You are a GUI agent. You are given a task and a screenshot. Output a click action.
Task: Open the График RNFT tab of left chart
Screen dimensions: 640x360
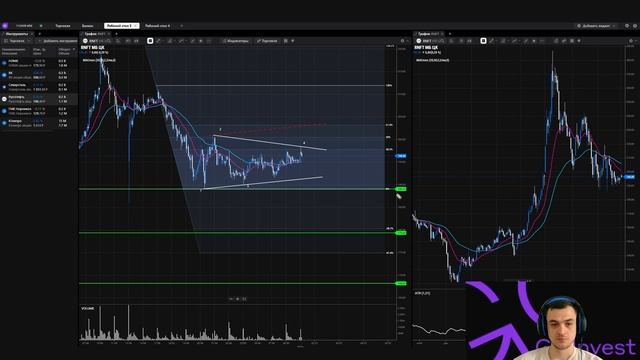coord(96,34)
